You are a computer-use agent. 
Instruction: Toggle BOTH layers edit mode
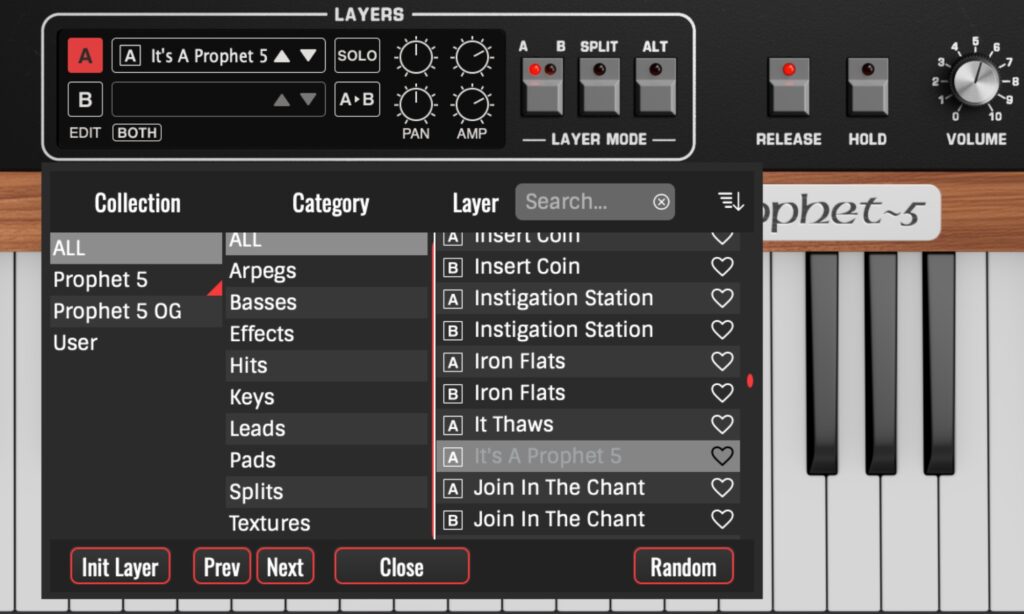pyautogui.click(x=137, y=133)
